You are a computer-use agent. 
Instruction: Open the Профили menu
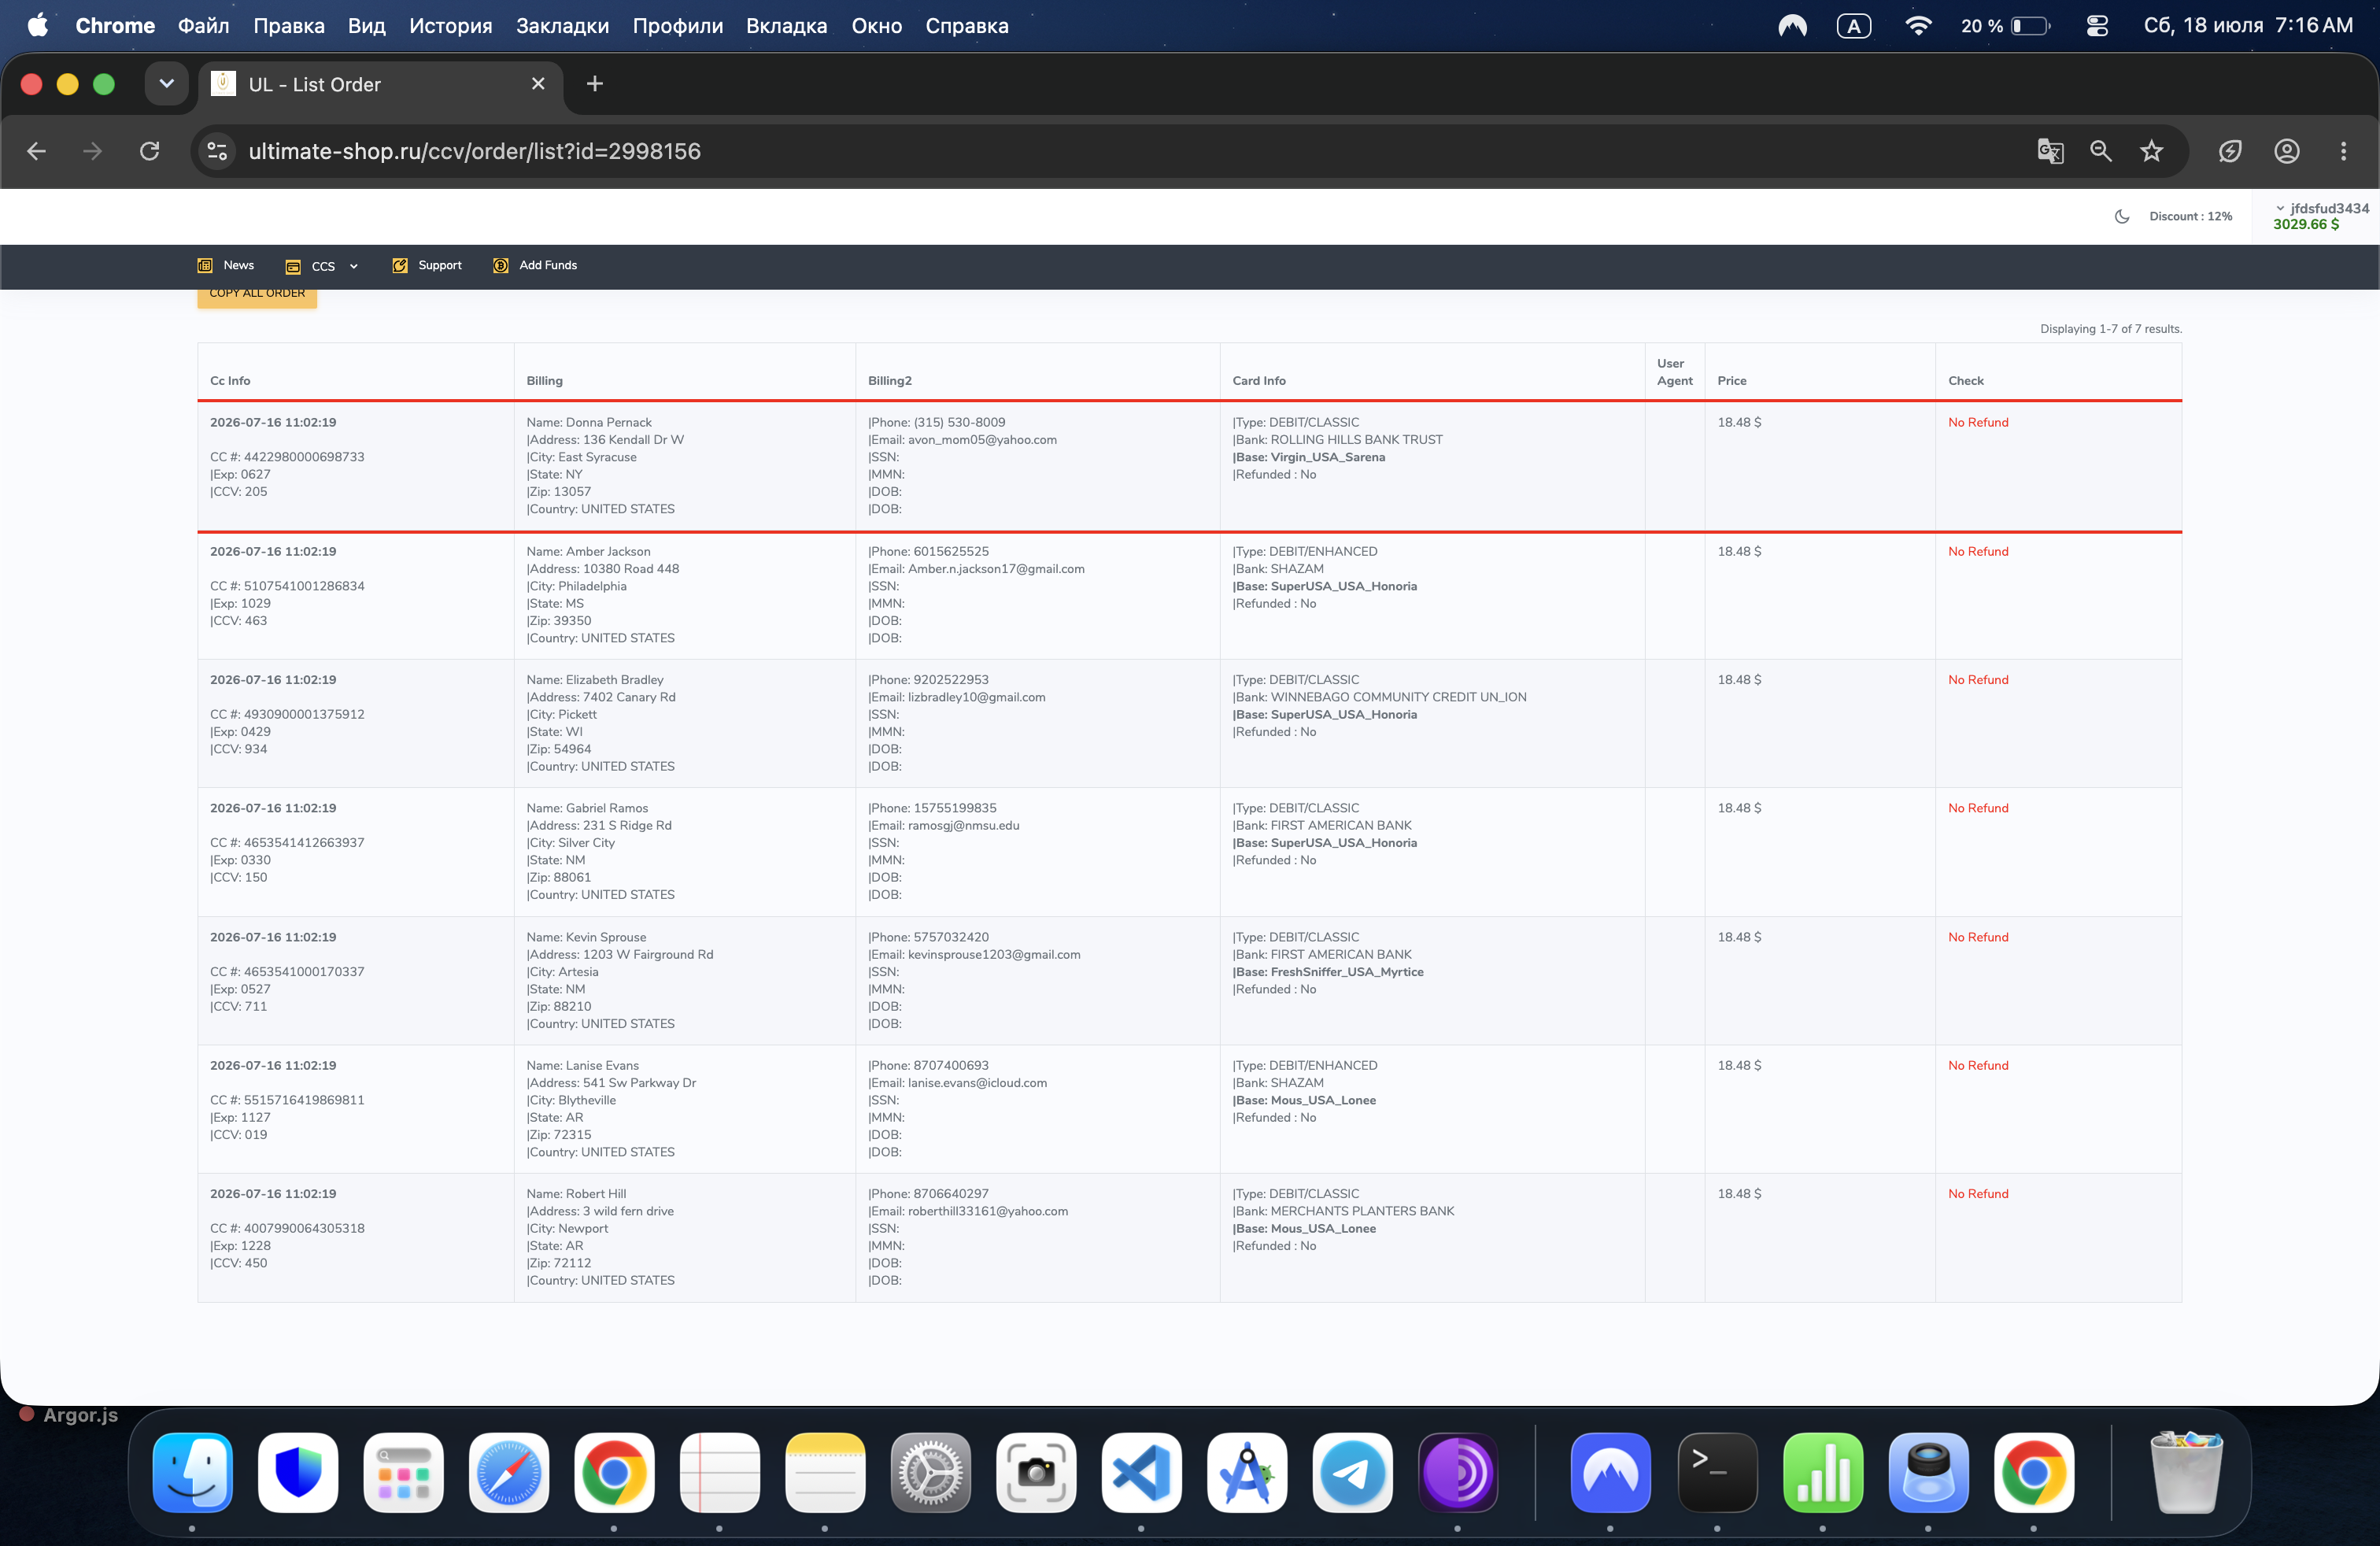678,26
